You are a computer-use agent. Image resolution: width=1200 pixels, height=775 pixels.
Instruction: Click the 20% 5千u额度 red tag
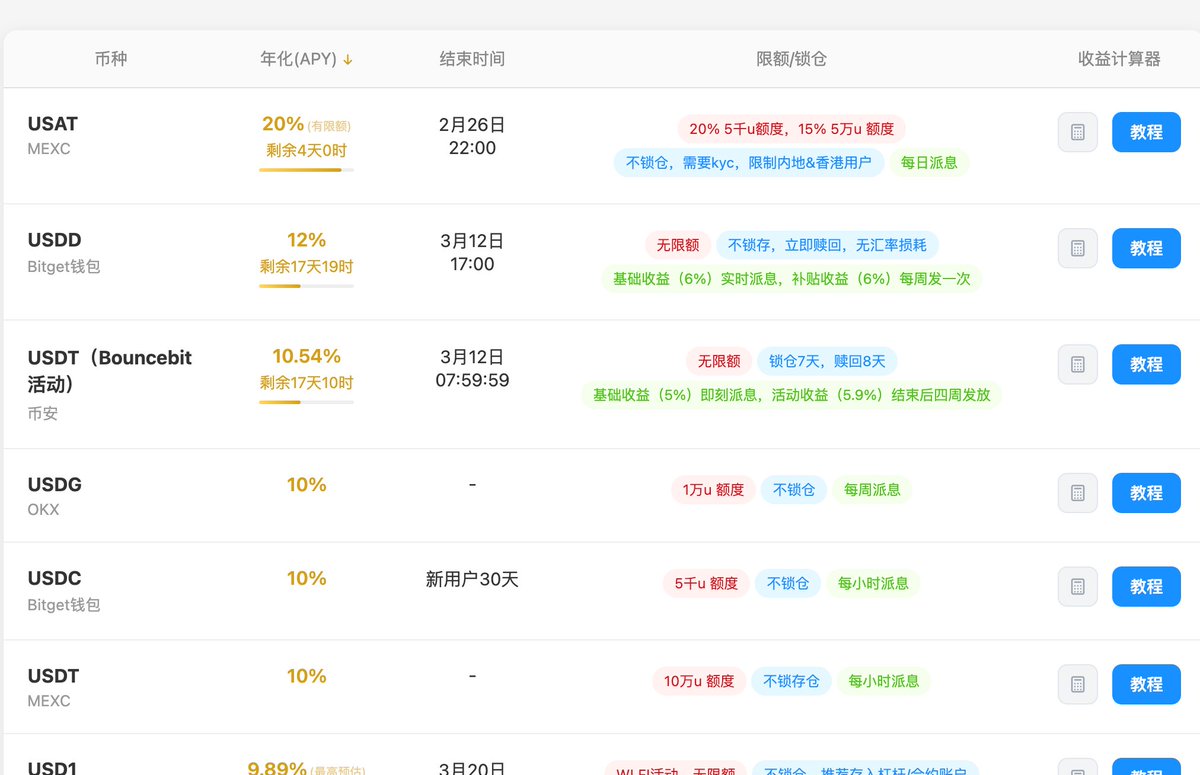791,129
